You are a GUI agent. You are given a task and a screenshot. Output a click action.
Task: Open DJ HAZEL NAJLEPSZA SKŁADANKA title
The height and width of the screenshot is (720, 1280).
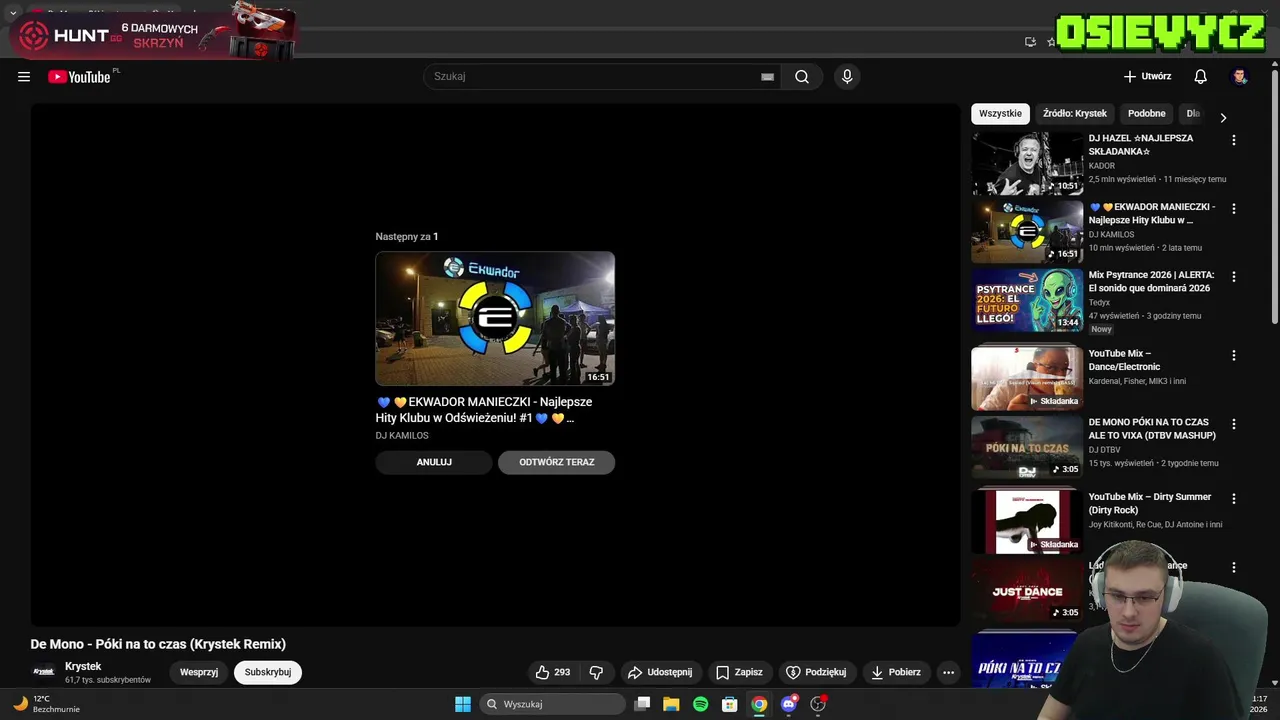coord(1141,145)
